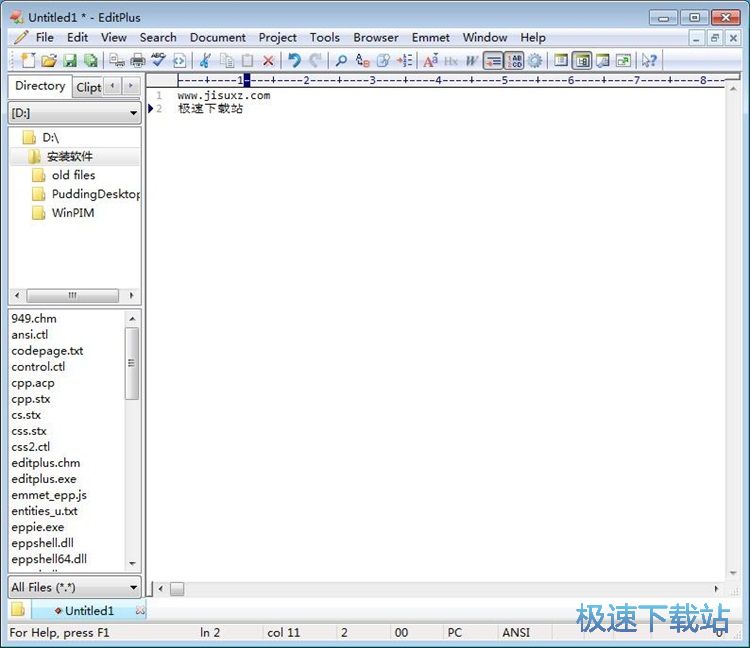Viewport: 750px width, 648px height.
Task: Click the New file toolbar icon
Action: 27,61
